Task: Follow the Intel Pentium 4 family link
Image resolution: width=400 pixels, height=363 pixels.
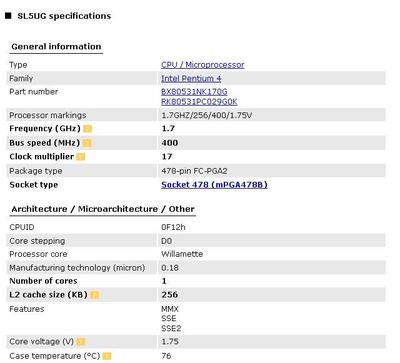Action: coord(191,78)
